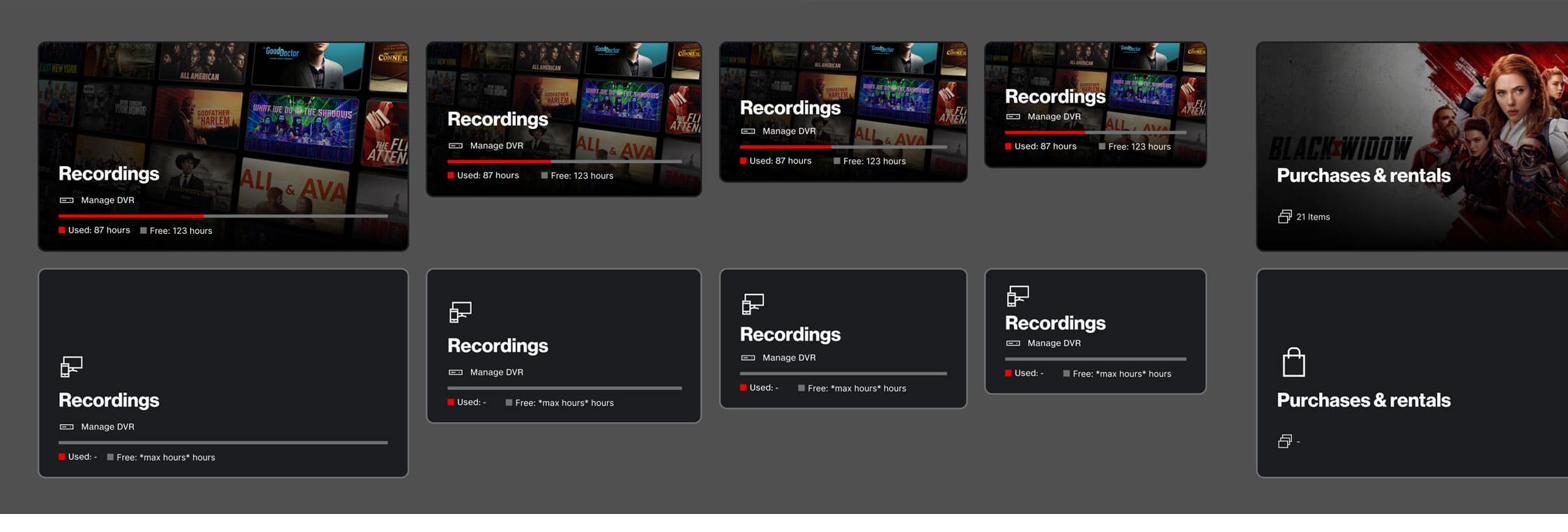Click the red Used swatch on the largest empty Recordings card
The width and height of the screenshot is (1568, 532).
[62, 456]
